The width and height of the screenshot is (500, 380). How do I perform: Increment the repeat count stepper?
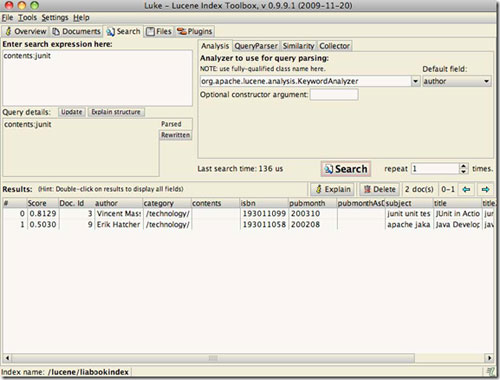click(463, 166)
